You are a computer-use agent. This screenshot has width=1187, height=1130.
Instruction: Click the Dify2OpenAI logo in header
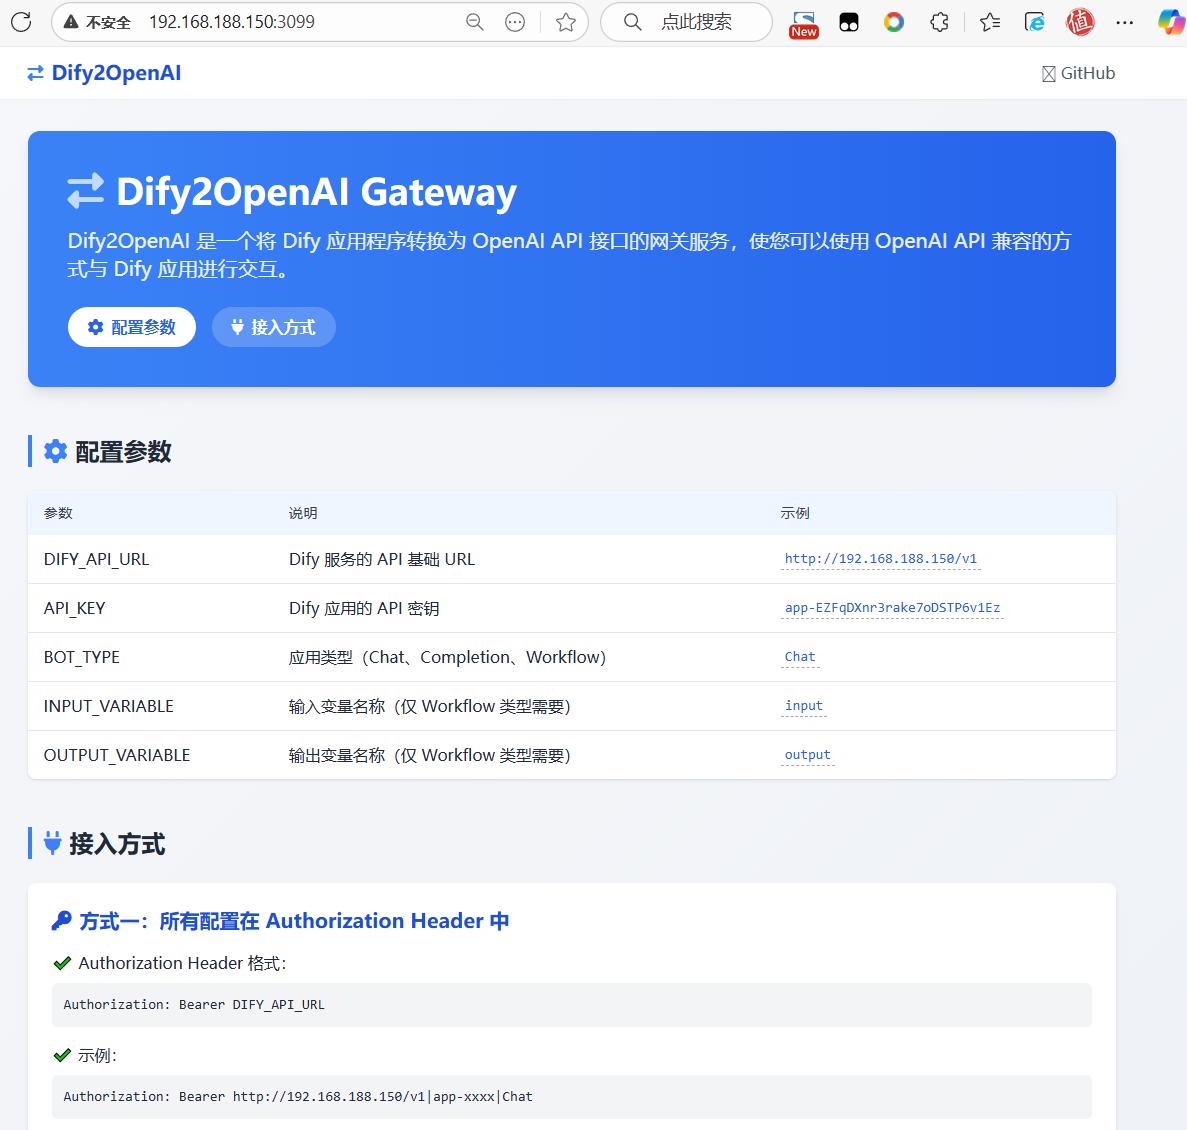[x=117, y=73]
